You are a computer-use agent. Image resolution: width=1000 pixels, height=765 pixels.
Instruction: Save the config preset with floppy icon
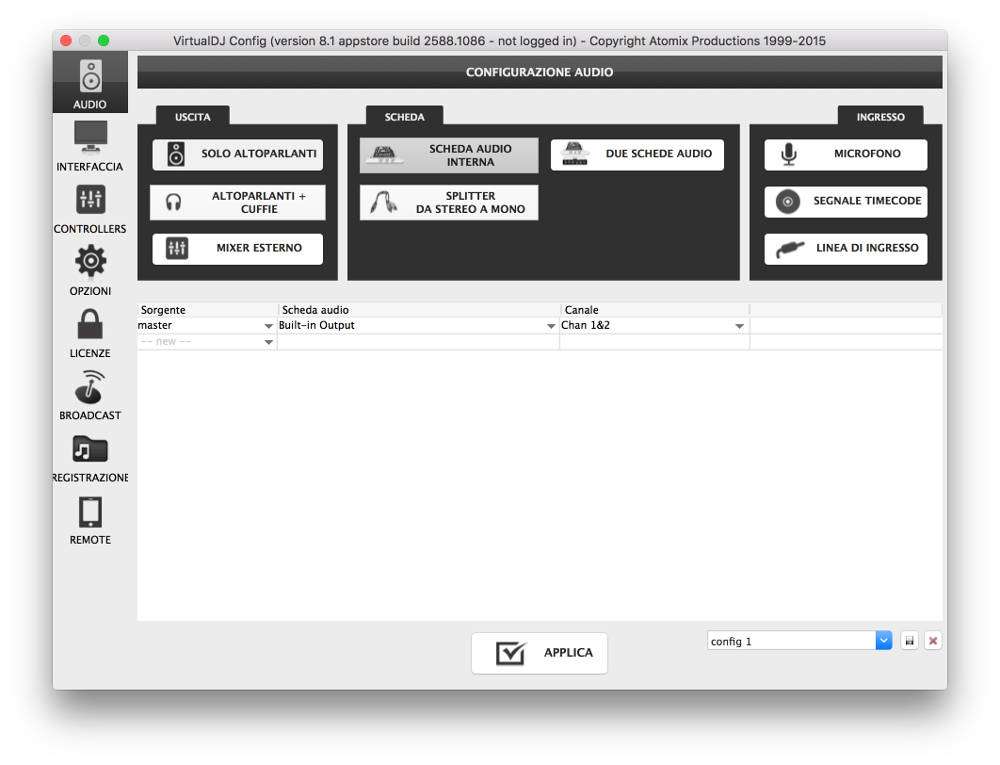pos(909,641)
